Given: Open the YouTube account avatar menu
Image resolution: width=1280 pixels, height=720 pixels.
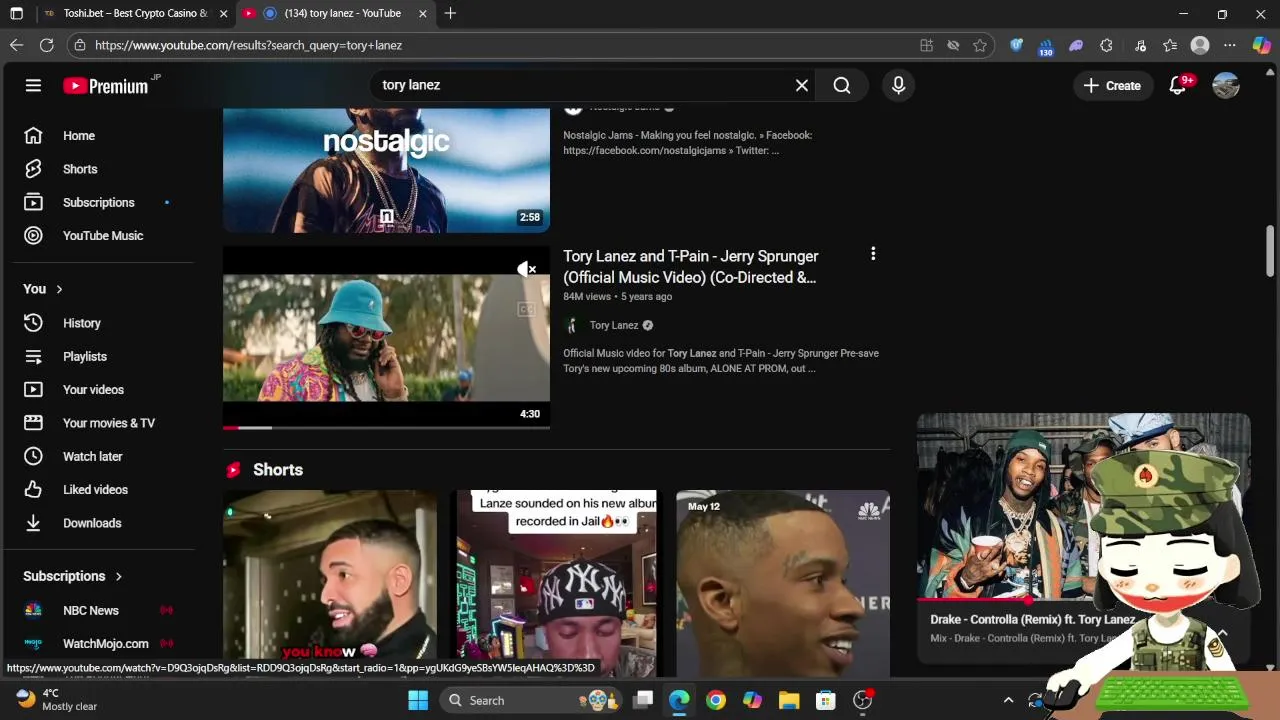Looking at the screenshot, I should [1226, 85].
